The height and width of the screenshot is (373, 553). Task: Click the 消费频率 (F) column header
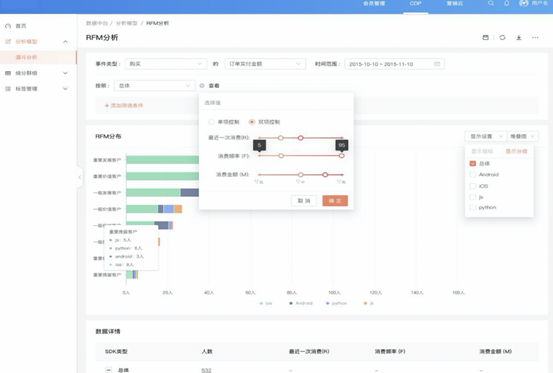390,351
